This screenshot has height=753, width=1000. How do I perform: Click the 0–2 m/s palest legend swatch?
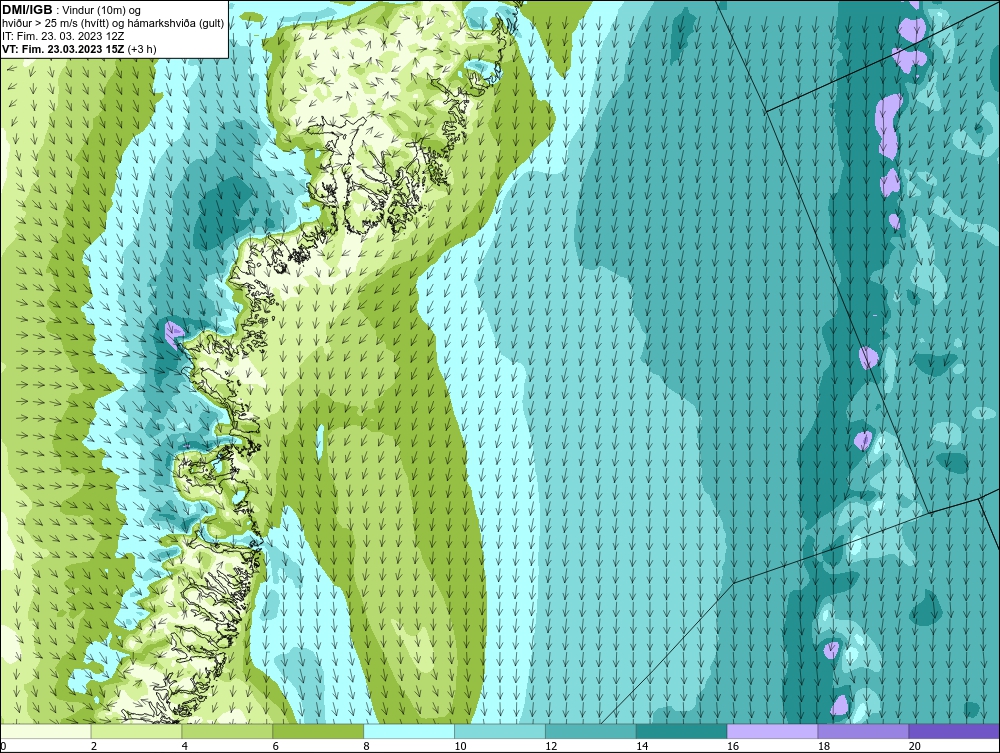[x=46, y=731]
